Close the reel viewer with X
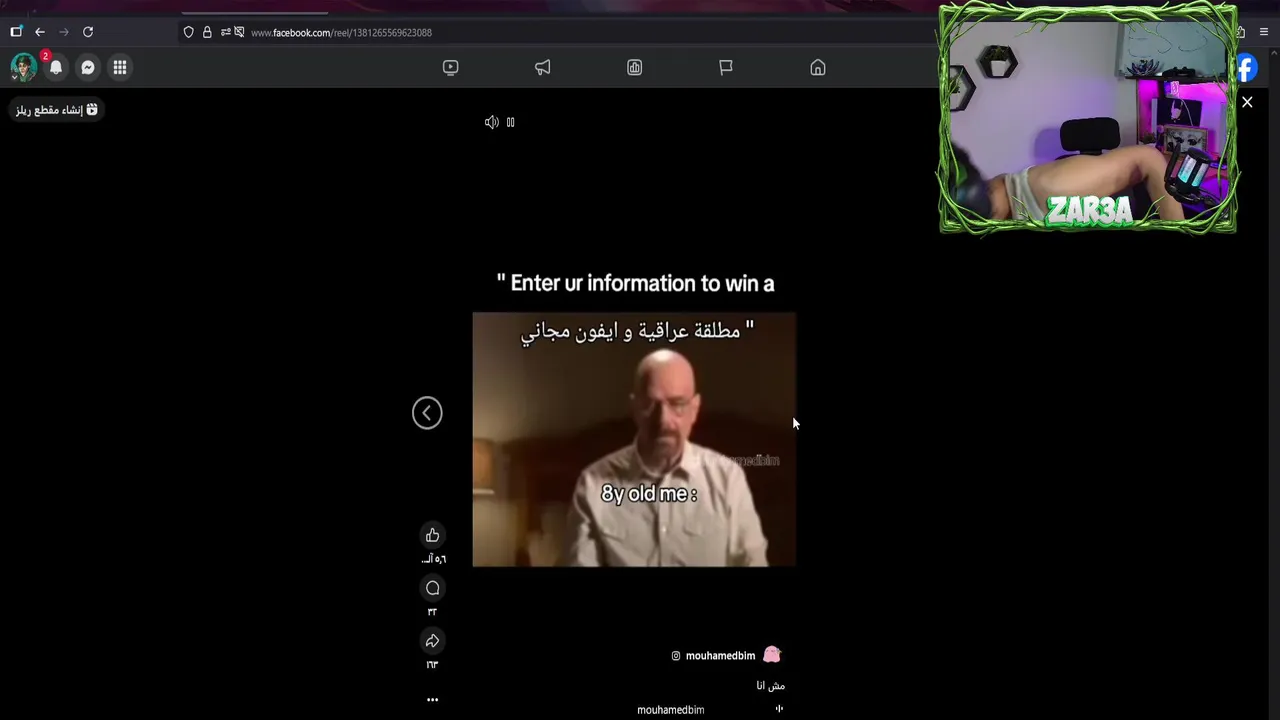 [1247, 102]
